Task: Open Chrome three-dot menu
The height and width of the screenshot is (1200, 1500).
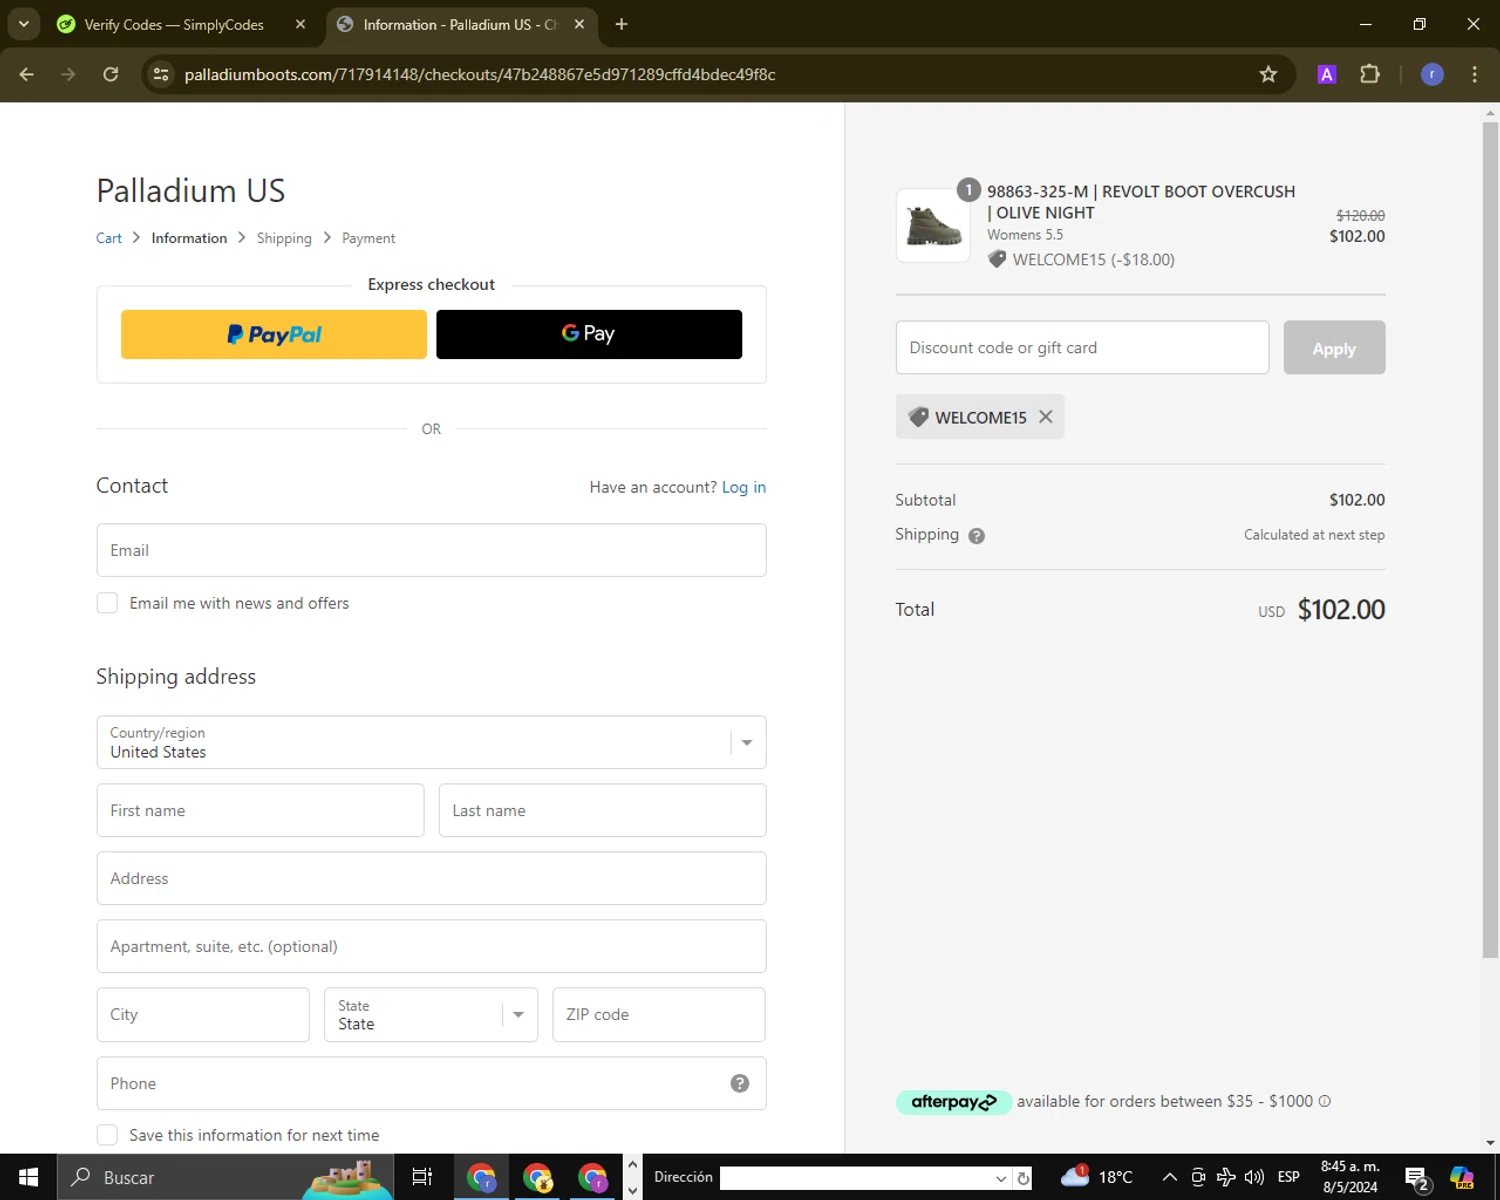Action: [1474, 74]
